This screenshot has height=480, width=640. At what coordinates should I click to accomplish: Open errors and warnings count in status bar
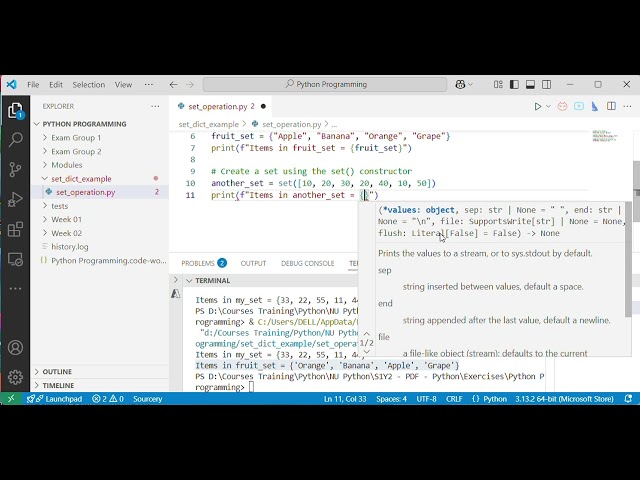pos(108,399)
